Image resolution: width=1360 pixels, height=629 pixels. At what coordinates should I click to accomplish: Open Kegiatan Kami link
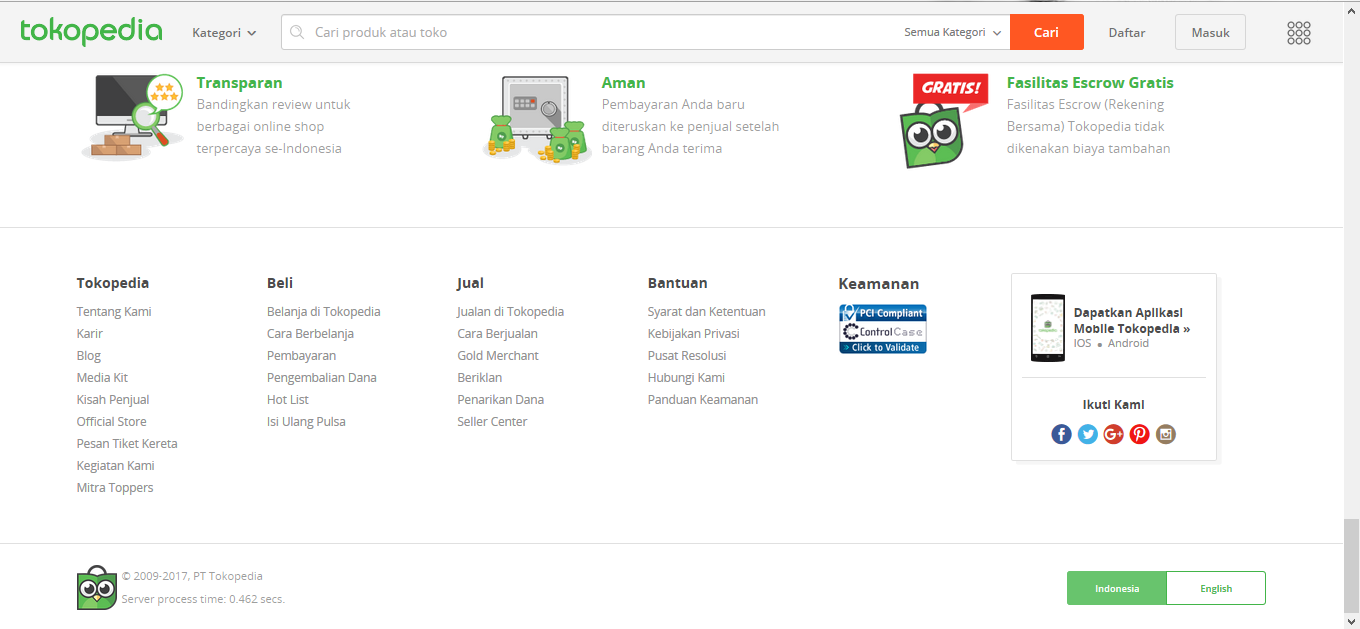coord(116,465)
